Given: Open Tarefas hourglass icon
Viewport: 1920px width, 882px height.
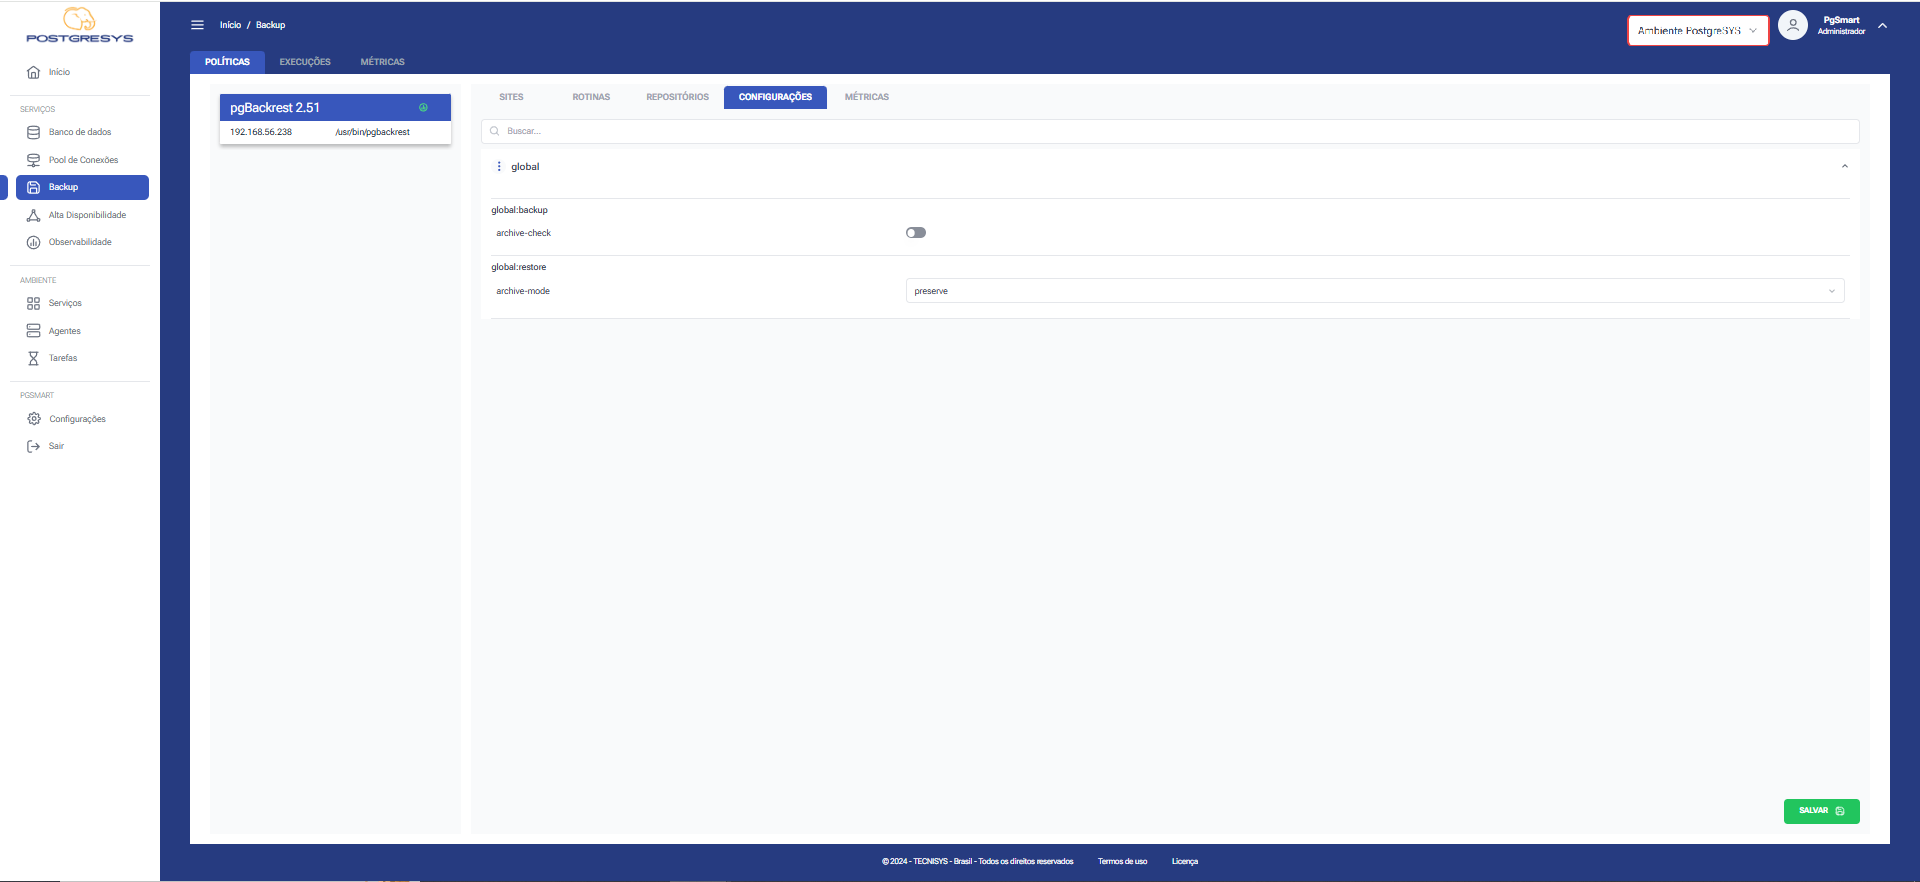Looking at the screenshot, I should pyautogui.click(x=33, y=358).
